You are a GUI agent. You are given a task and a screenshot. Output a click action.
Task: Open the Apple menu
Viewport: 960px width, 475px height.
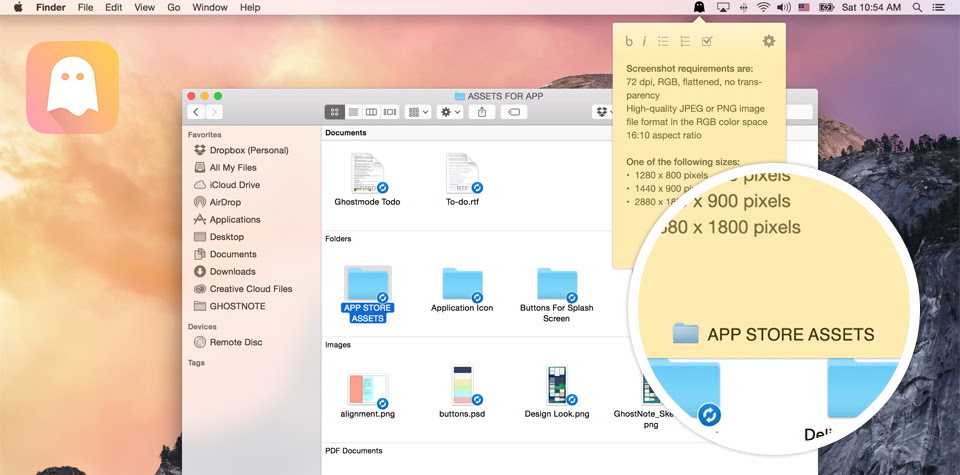tap(18, 7)
